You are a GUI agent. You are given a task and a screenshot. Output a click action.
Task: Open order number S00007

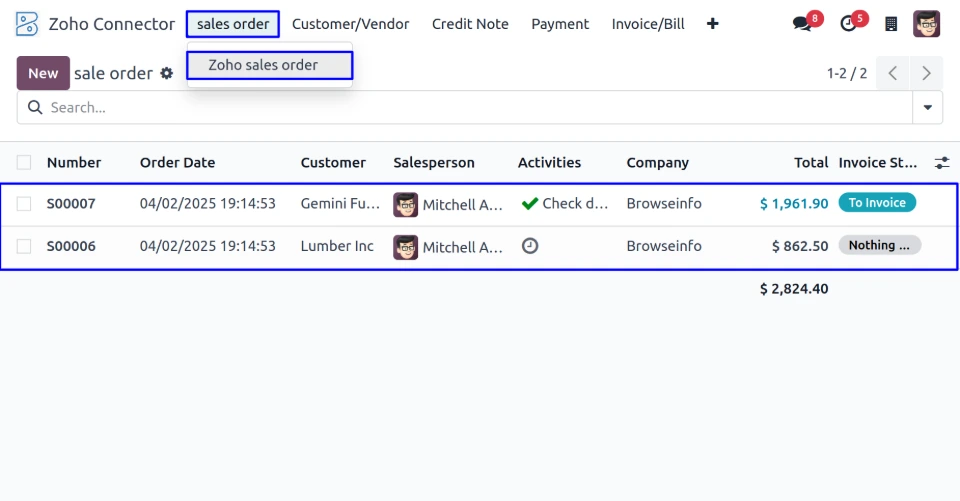[x=71, y=203]
